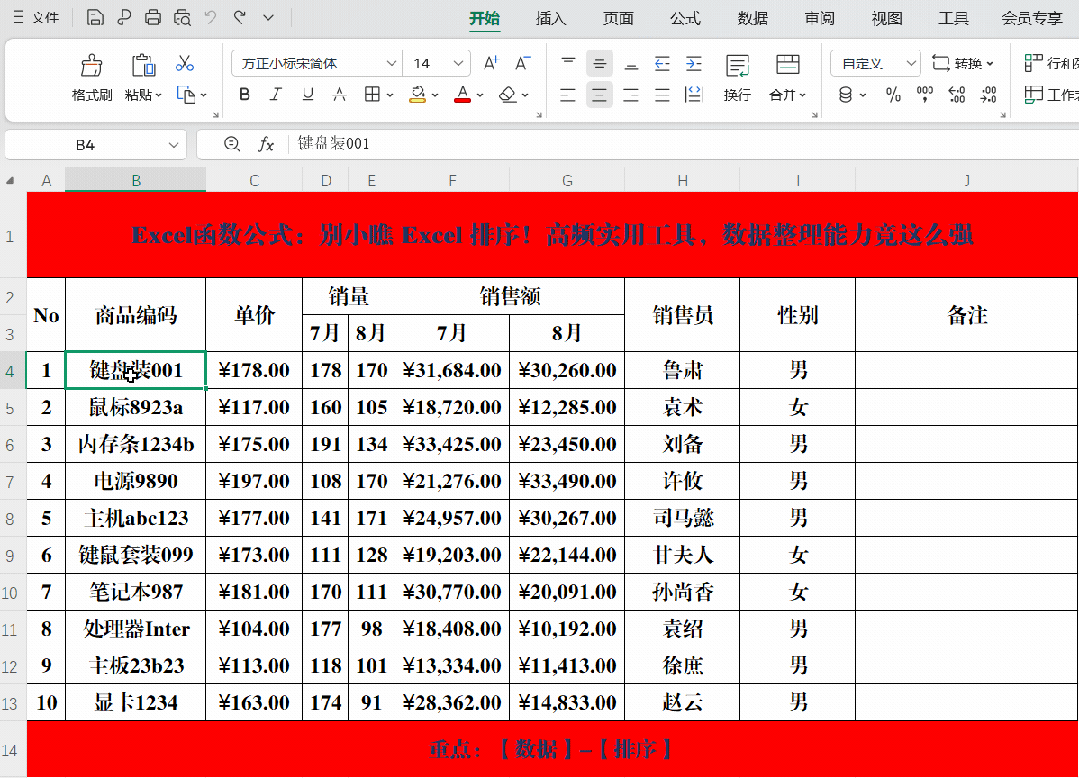Viewport: 1079px width, 778px height.
Task: Click the magnifier icon beside fx
Action: pyautogui.click(x=232, y=144)
